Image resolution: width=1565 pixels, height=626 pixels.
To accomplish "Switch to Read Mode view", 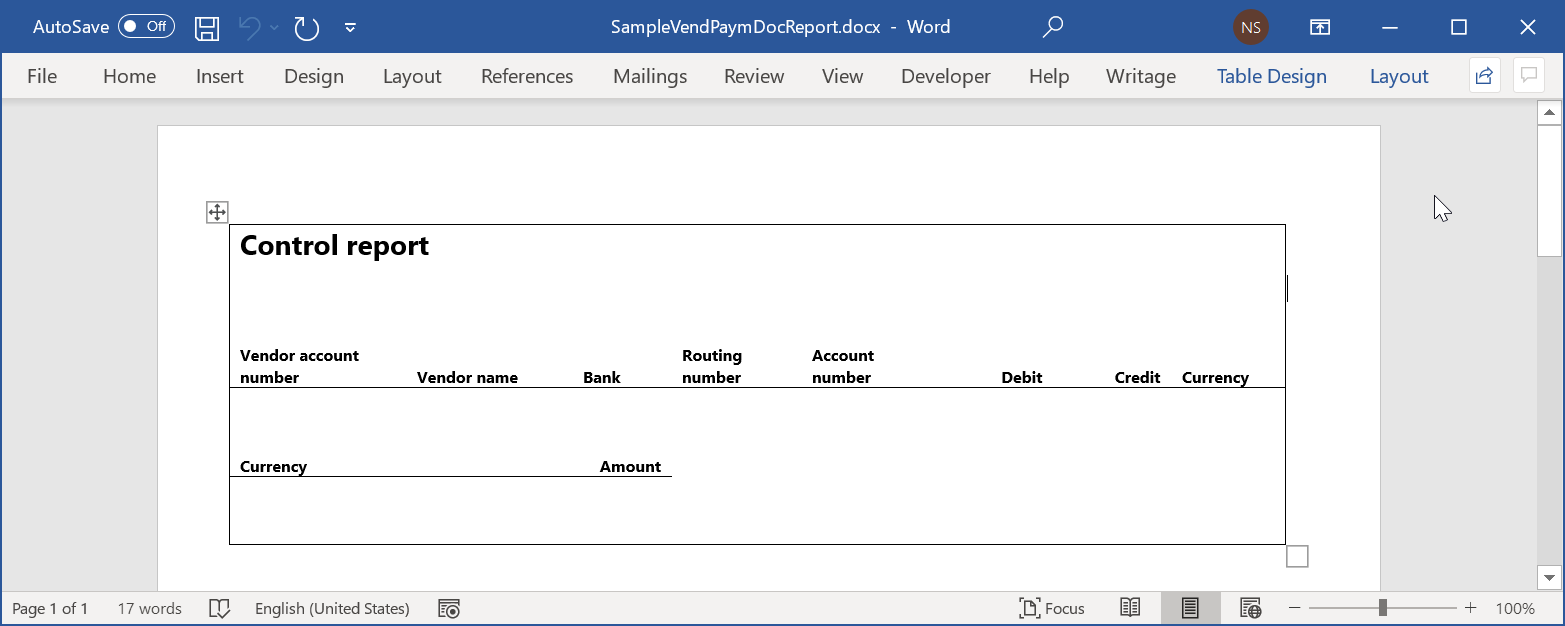I will tap(1130, 608).
